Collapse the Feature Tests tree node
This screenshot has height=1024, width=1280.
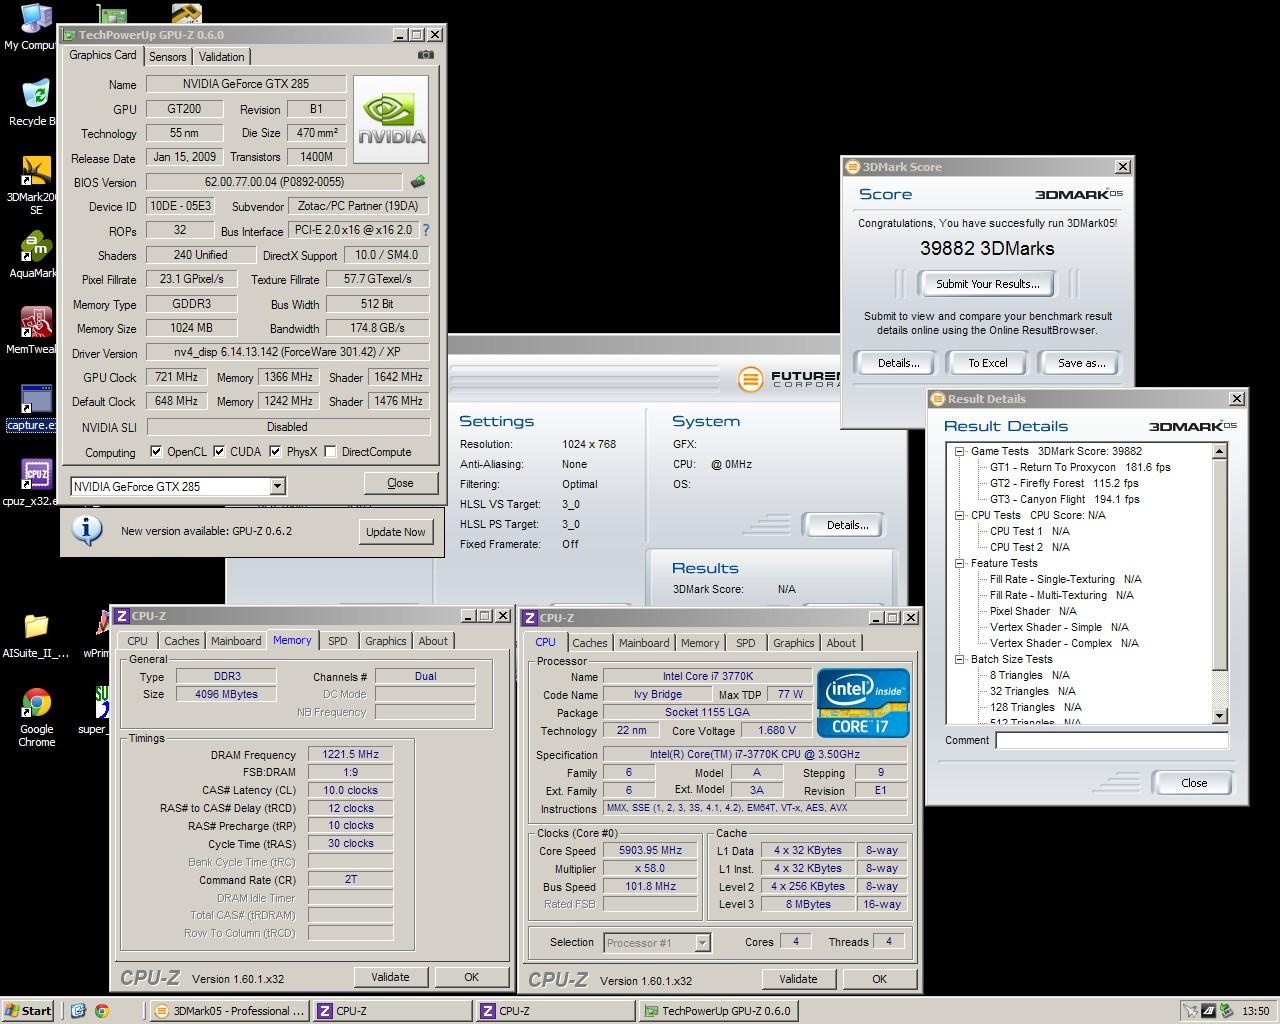(x=959, y=563)
